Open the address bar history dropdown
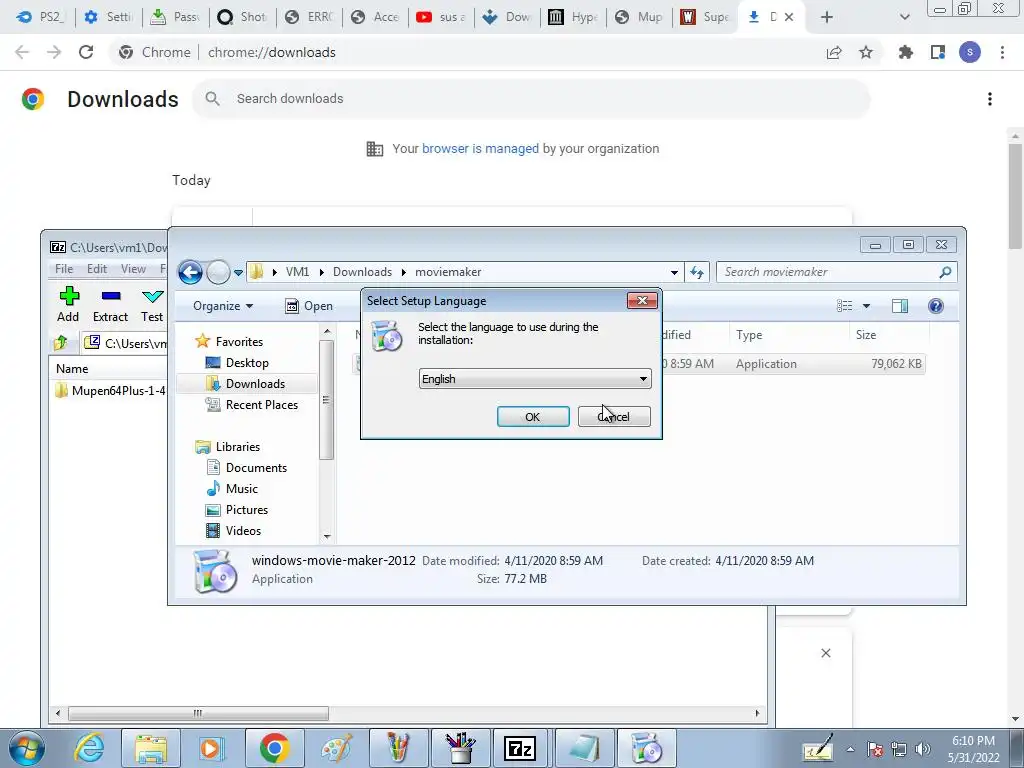The image size is (1024, 768). tap(674, 272)
